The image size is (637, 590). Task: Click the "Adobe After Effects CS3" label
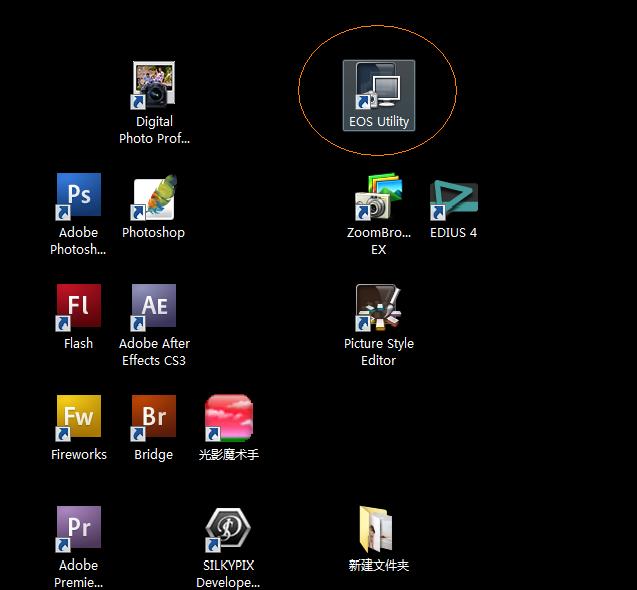point(154,352)
